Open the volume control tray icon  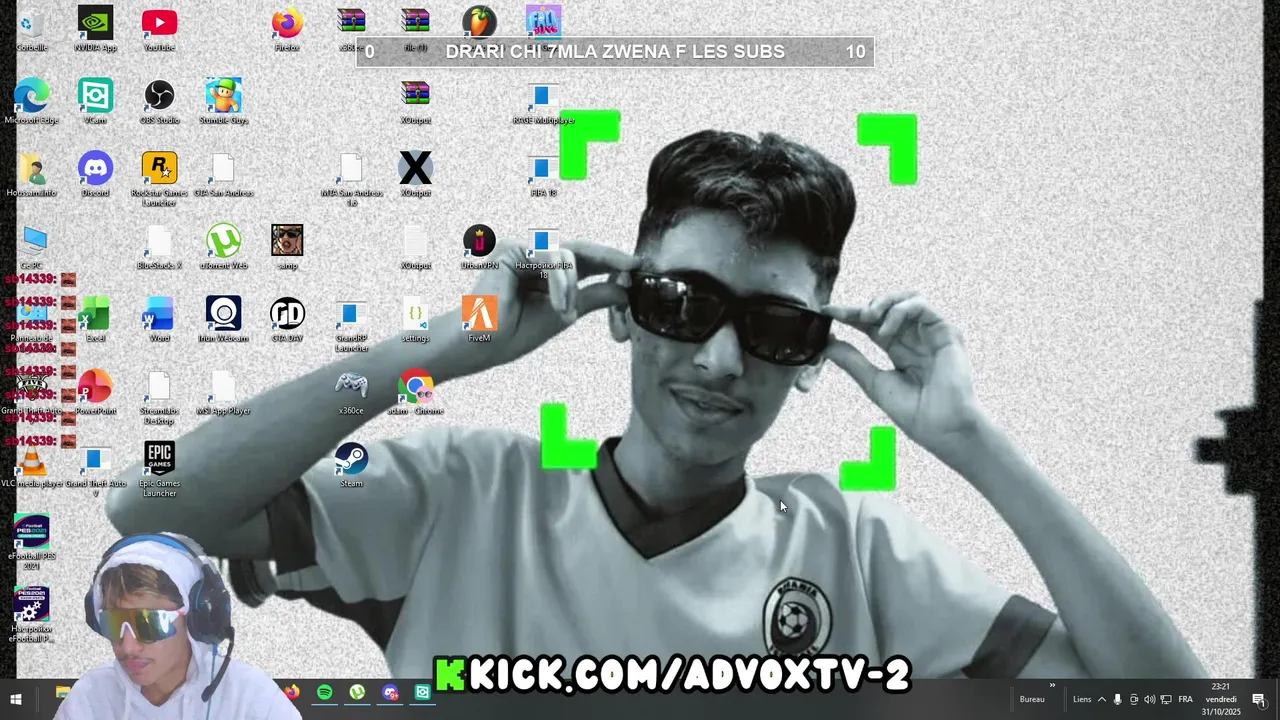point(1150,700)
